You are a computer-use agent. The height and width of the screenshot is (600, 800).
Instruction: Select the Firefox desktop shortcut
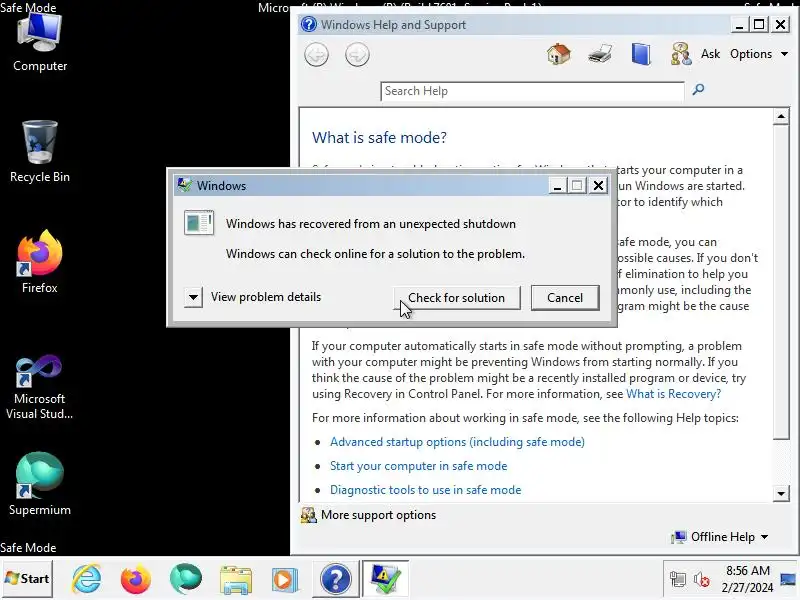(x=40, y=262)
